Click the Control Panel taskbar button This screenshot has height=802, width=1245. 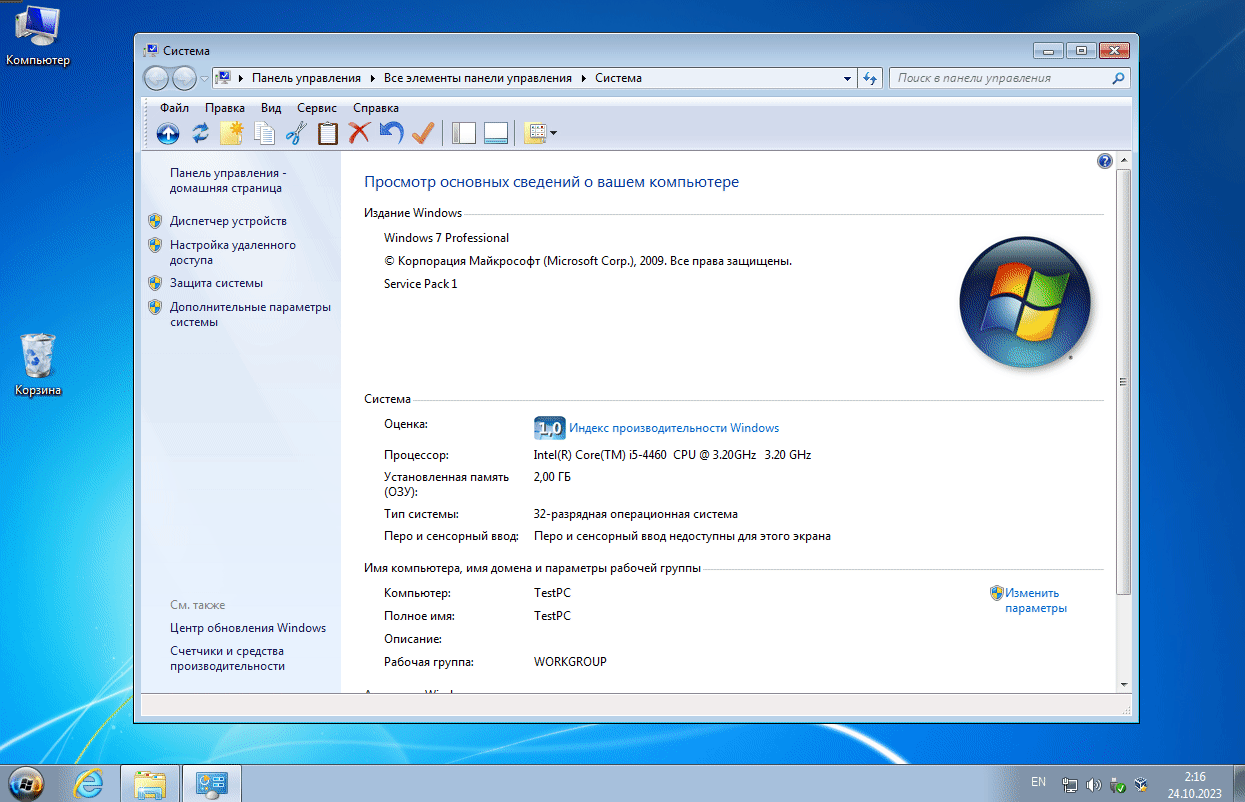tap(212, 783)
